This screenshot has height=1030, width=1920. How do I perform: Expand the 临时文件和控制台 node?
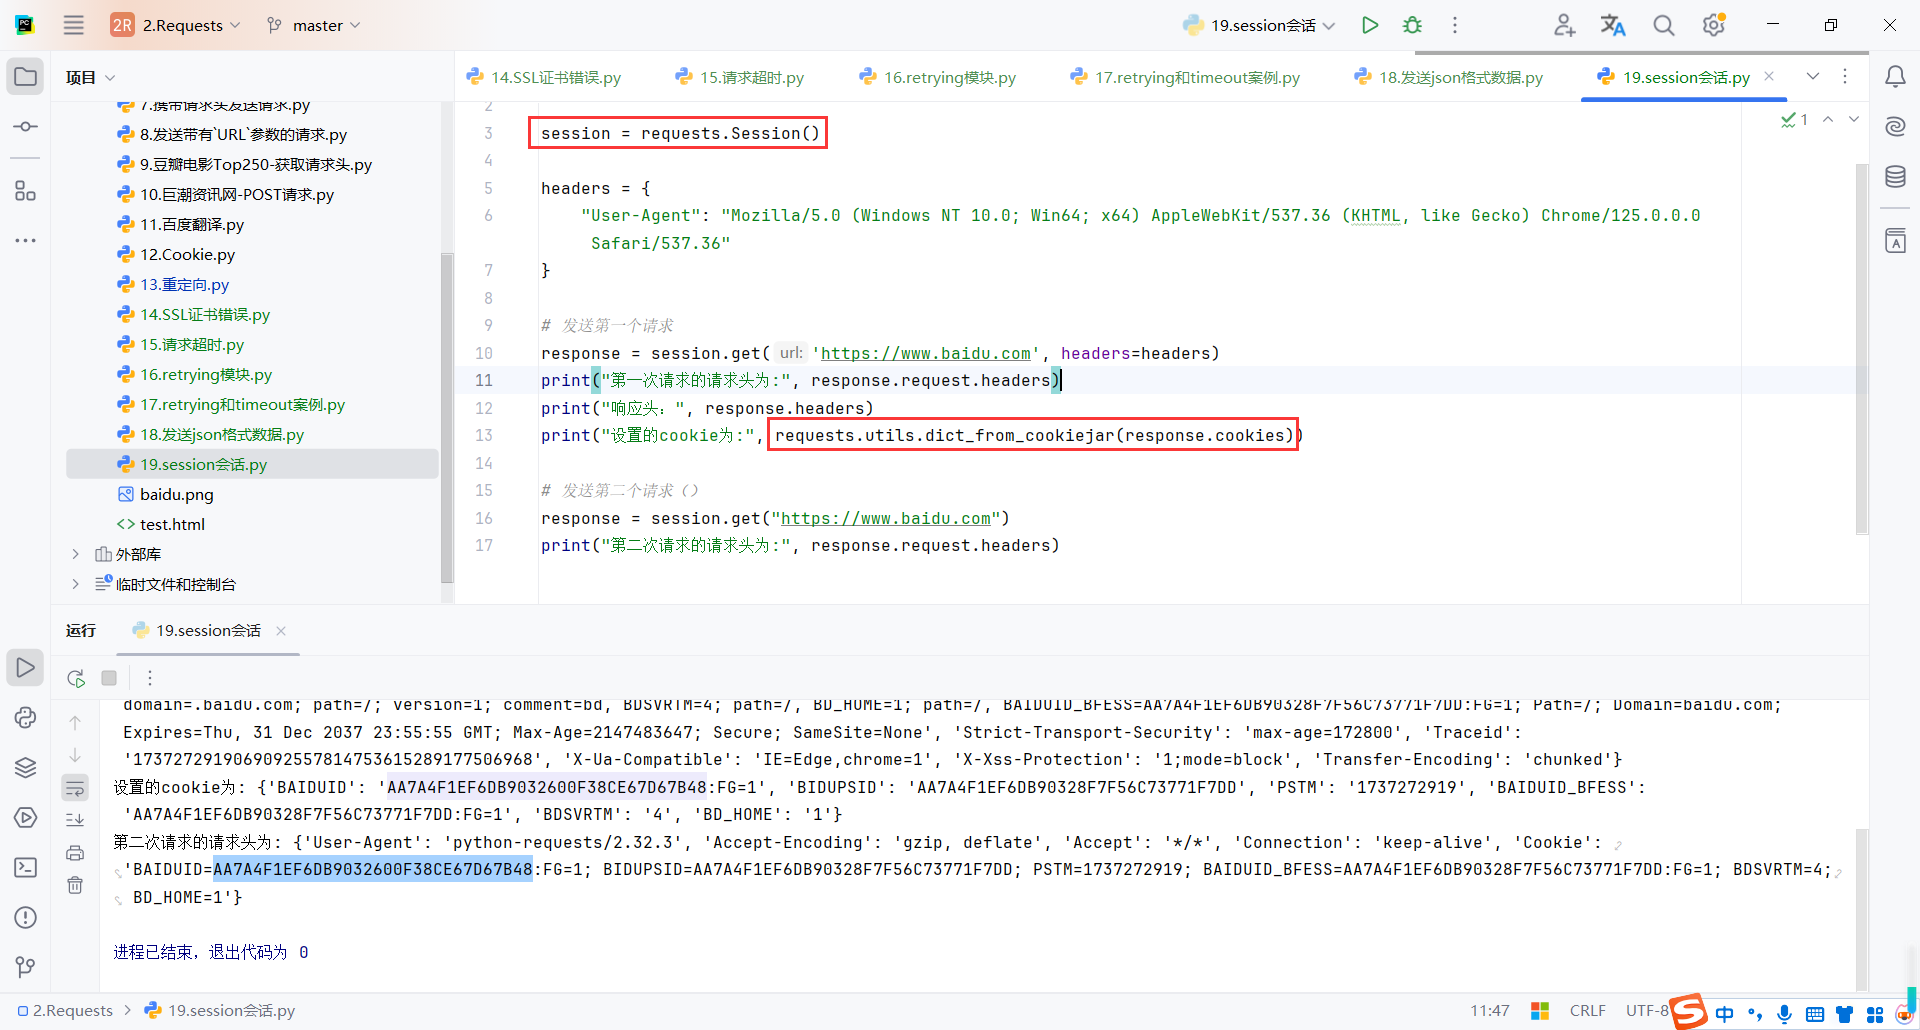coord(75,584)
